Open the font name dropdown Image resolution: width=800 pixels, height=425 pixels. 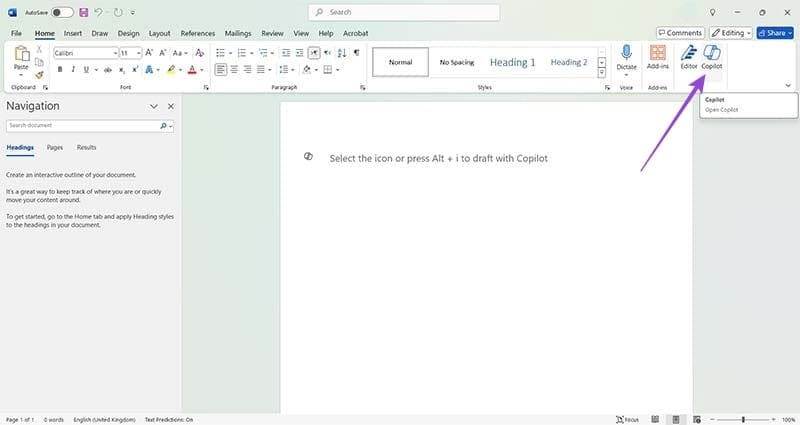(x=115, y=53)
